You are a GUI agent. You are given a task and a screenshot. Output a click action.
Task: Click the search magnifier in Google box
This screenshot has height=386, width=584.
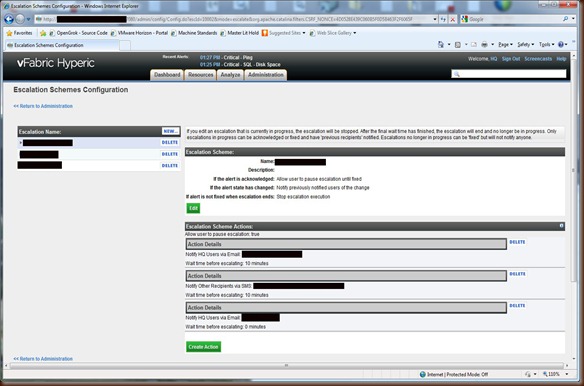click(566, 19)
